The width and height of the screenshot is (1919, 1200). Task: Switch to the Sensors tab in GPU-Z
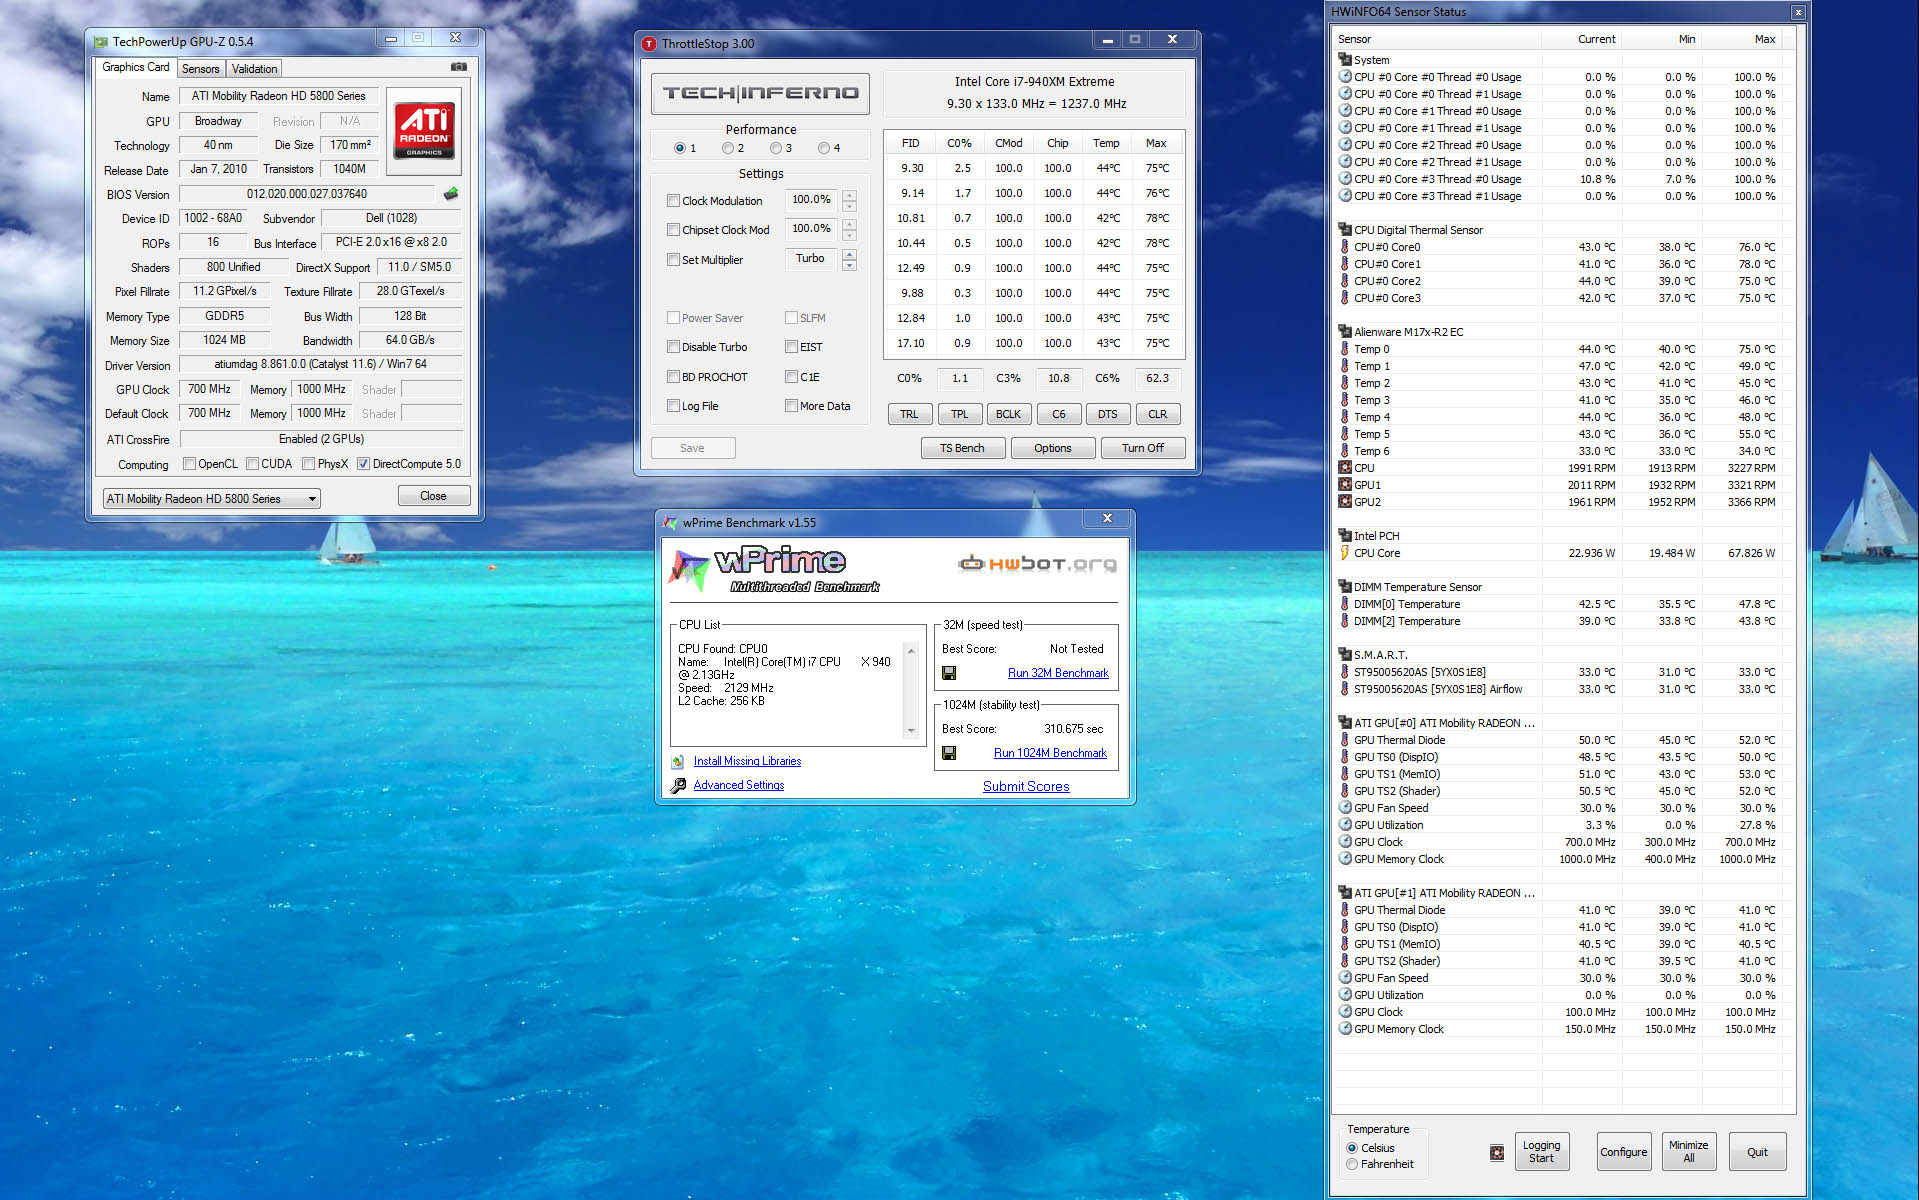[201, 69]
